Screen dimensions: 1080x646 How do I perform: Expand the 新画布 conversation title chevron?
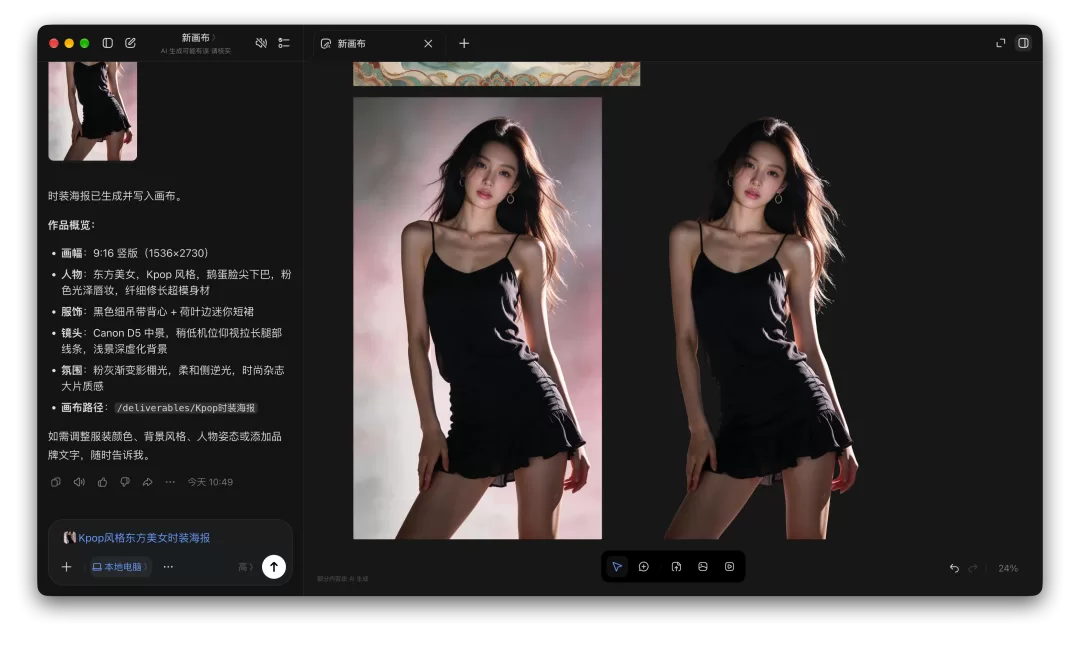tap(214, 38)
